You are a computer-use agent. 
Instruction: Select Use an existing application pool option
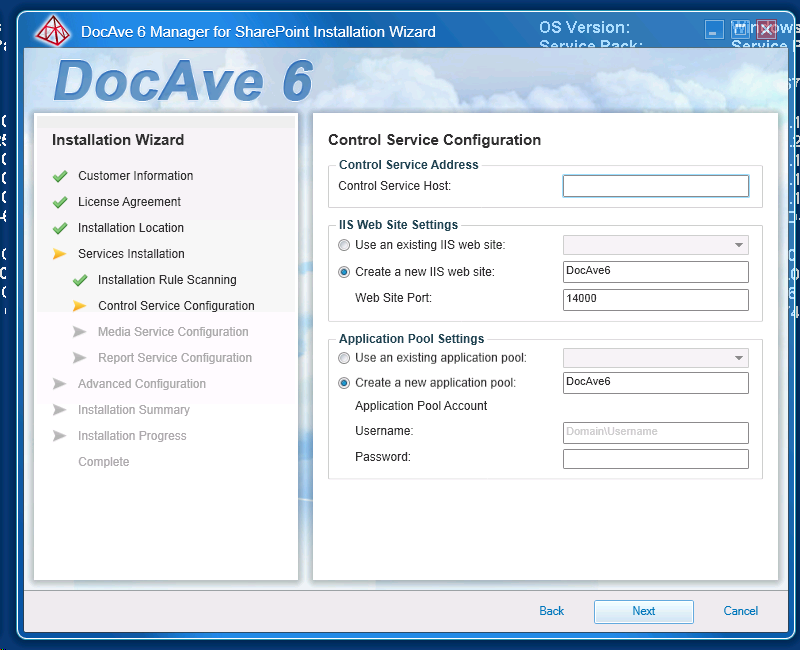(x=344, y=358)
